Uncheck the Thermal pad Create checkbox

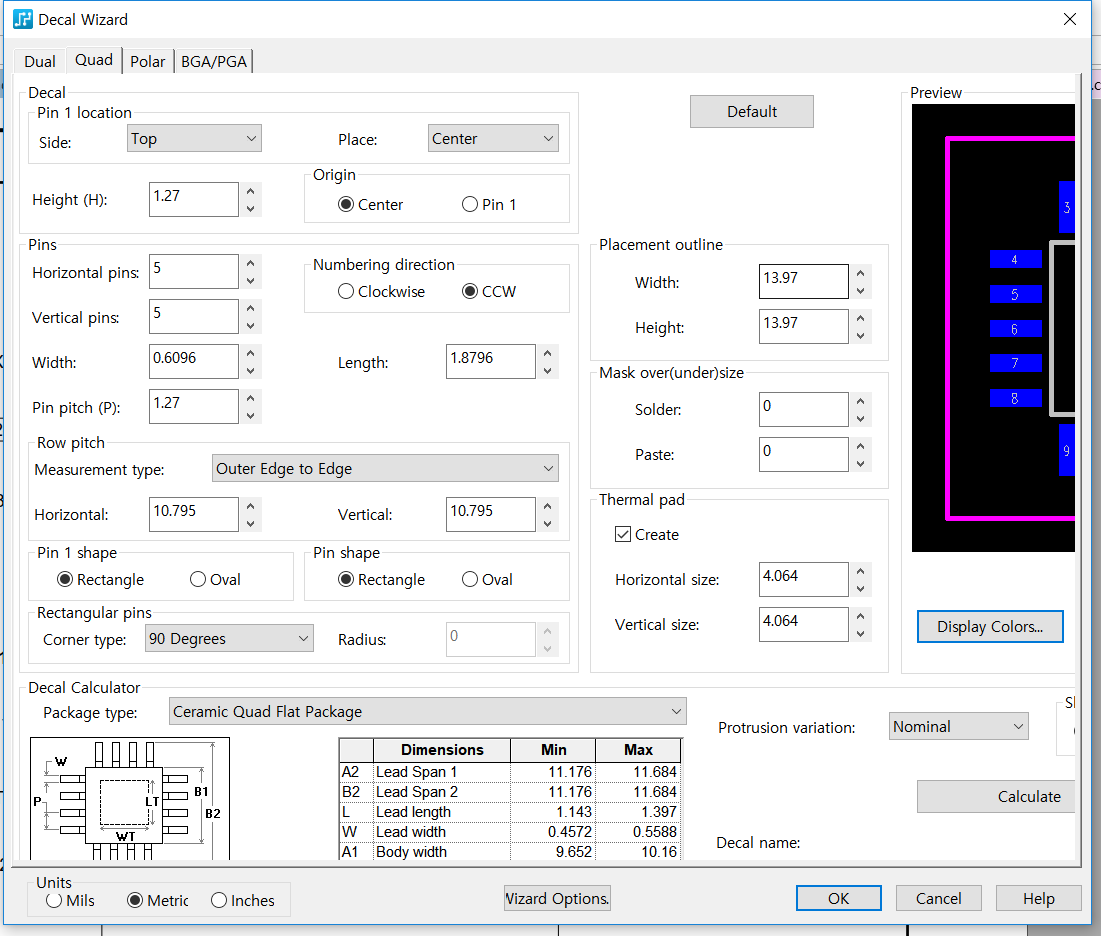623,535
